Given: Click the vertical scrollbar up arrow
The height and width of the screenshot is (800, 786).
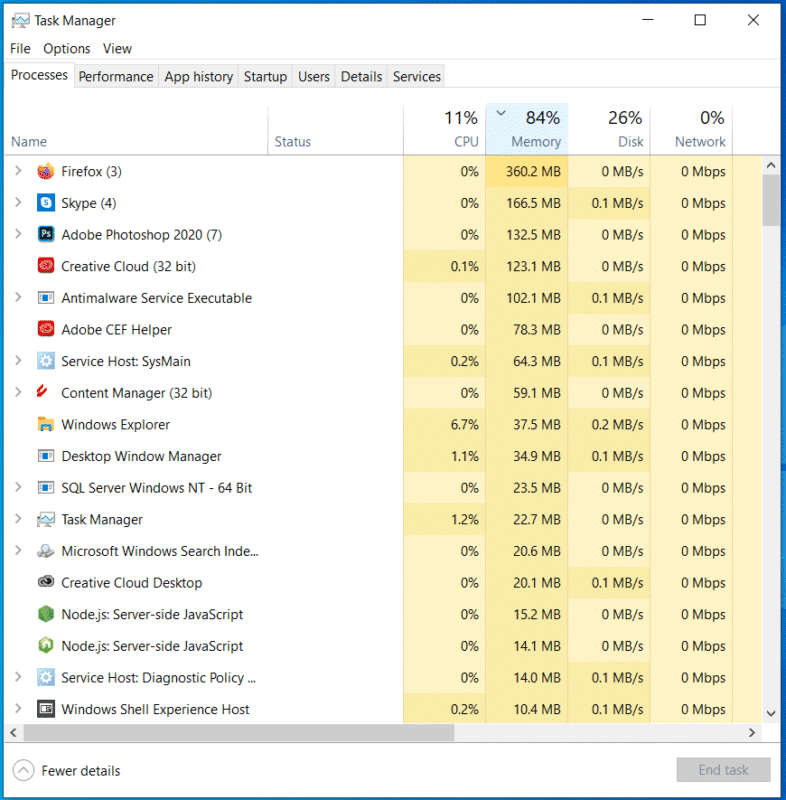Looking at the screenshot, I should (771, 165).
